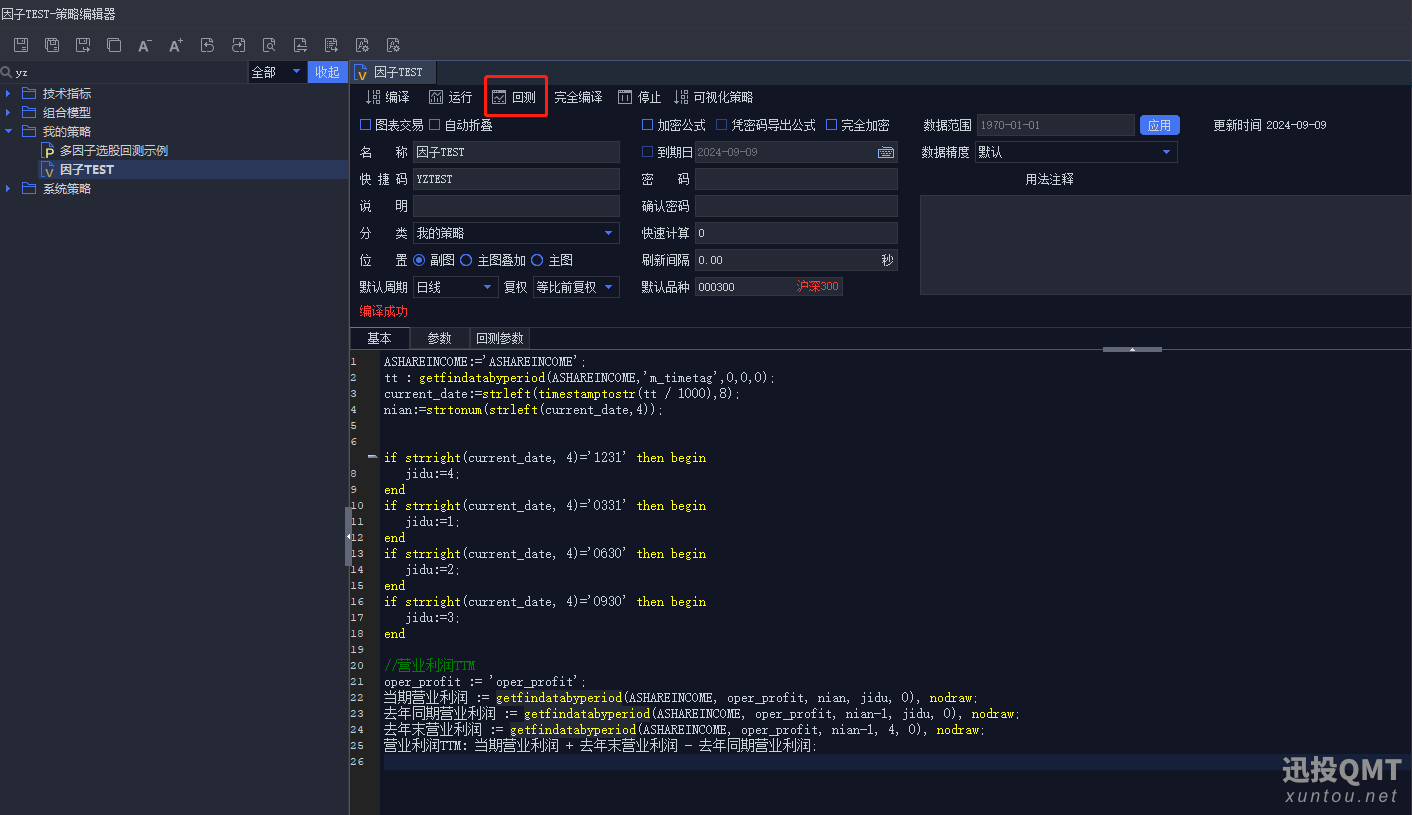Expand the 系统策略 tree node
Image resolution: width=1412 pixels, height=815 pixels.
pyautogui.click(x=8, y=188)
